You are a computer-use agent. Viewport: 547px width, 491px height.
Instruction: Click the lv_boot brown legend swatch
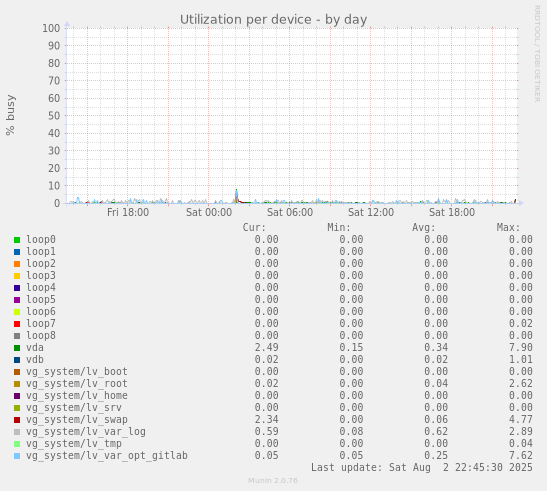tap(17, 372)
